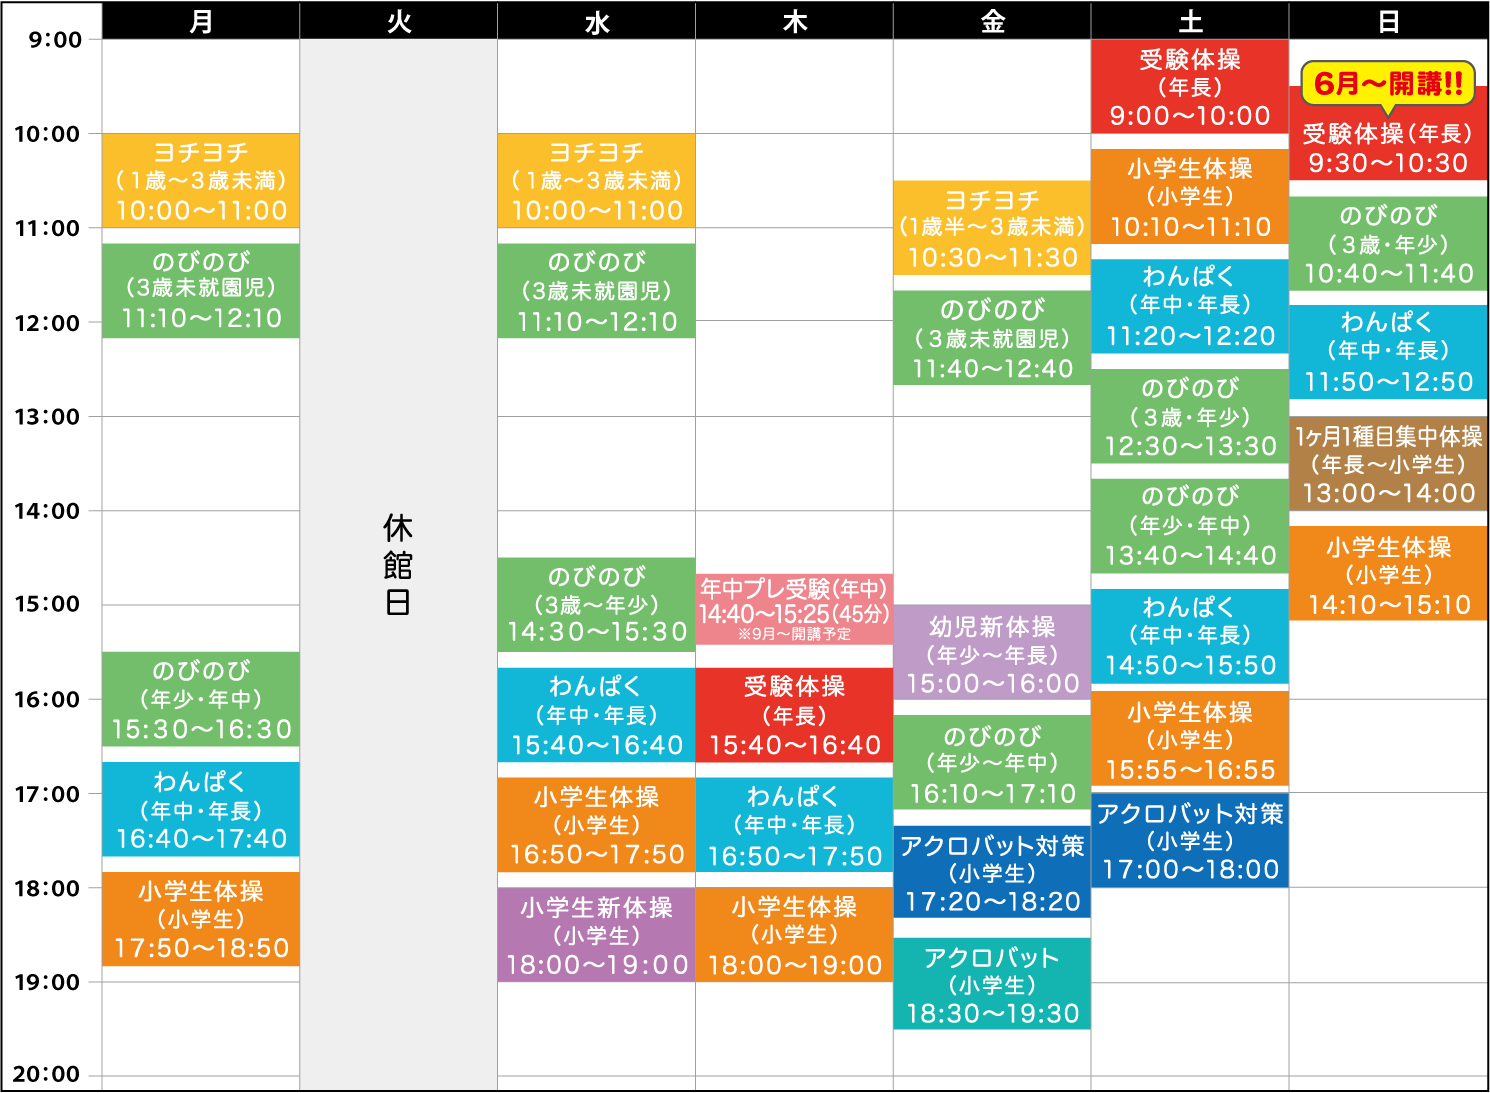Open the 幼児新体操 15:00〜16:00 class block

[x=993, y=652]
